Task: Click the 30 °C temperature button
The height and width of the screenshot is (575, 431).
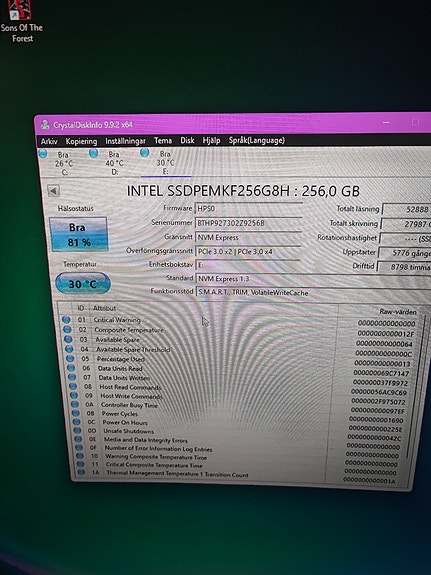Action: (x=83, y=283)
